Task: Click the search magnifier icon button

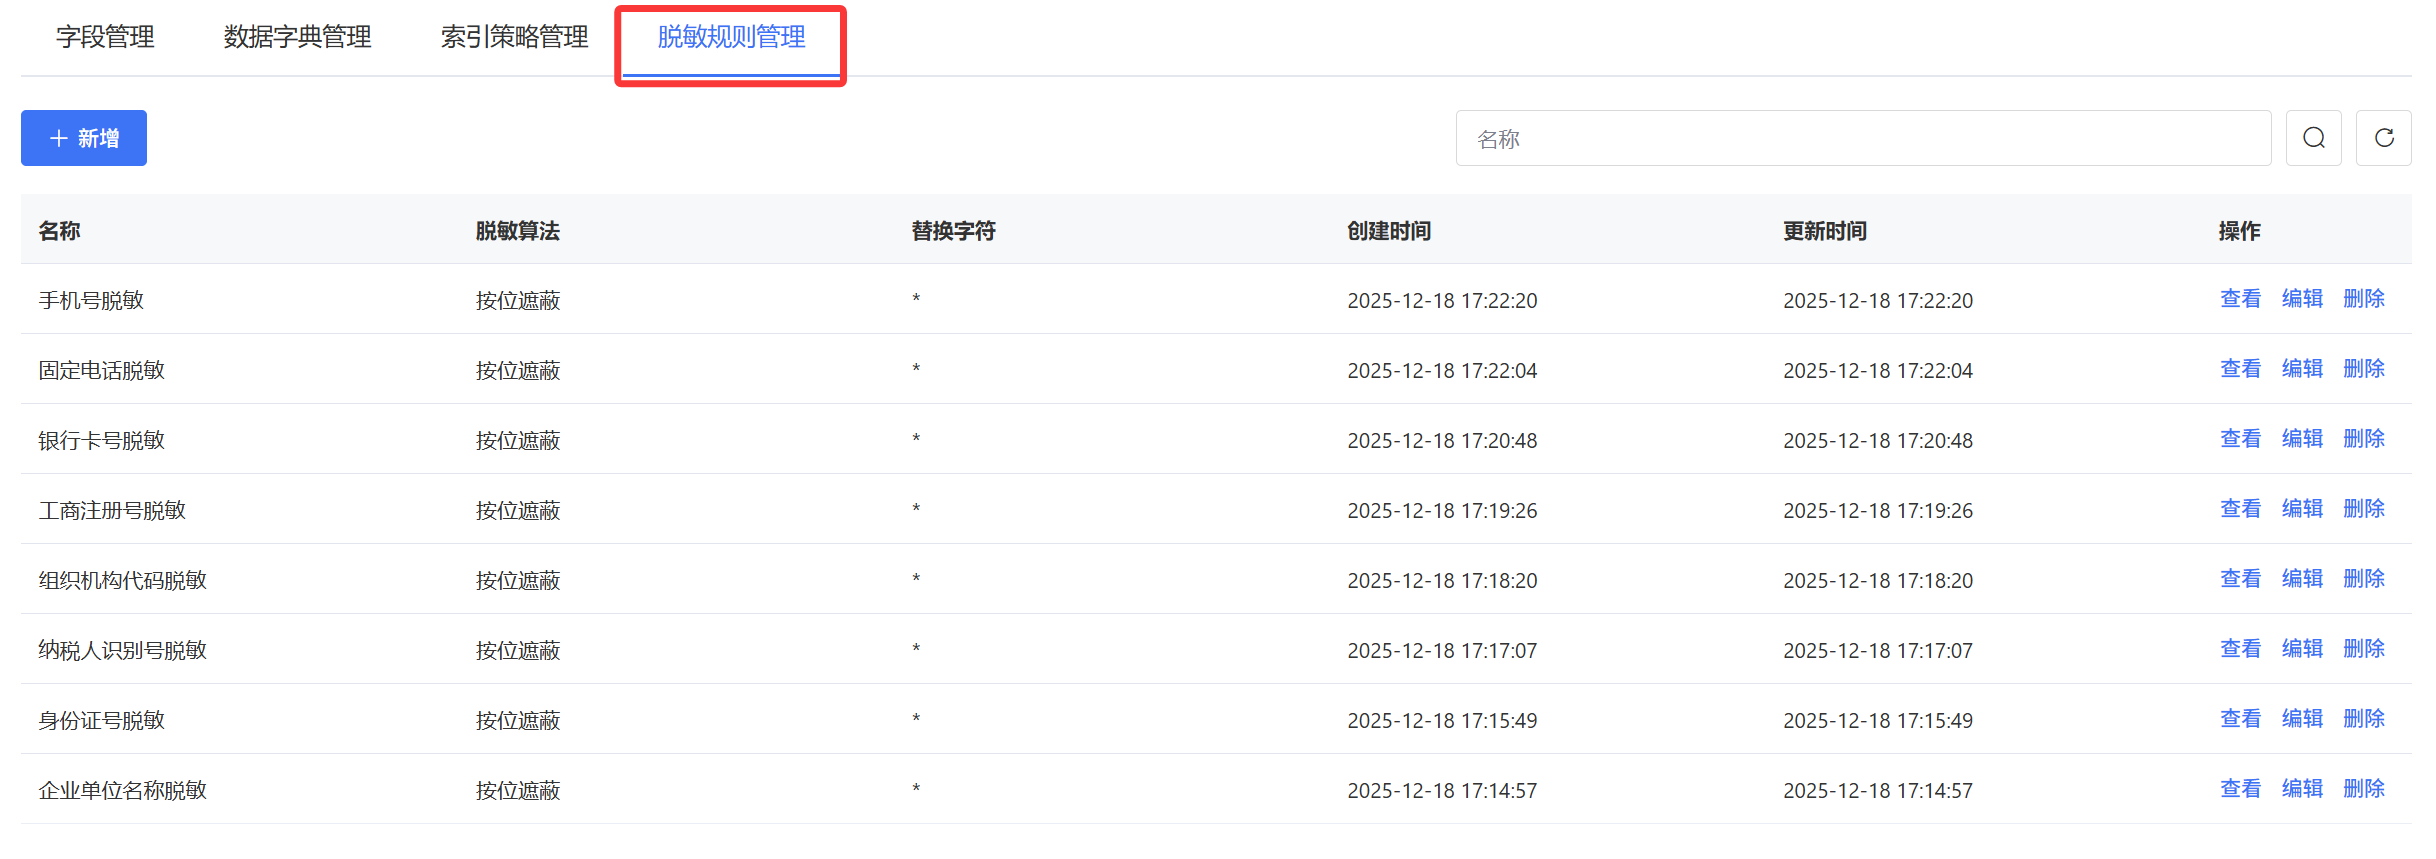Action: [x=2313, y=138]
